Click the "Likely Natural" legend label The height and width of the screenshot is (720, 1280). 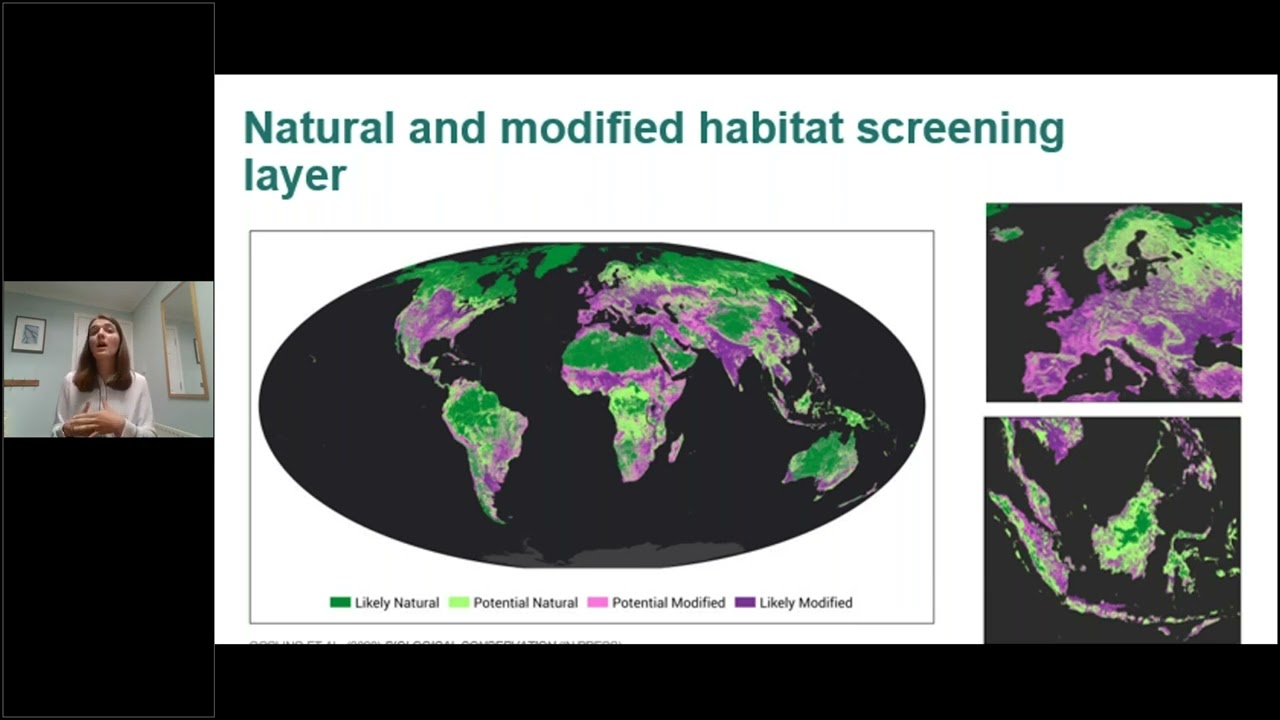[397, 603]
